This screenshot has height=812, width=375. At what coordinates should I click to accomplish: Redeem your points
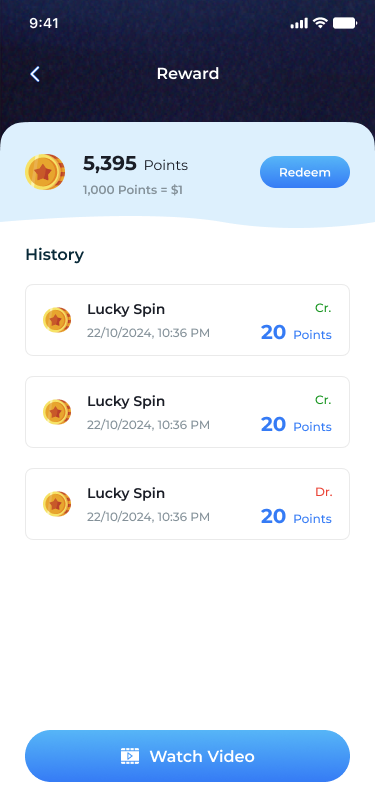[305, 172]
